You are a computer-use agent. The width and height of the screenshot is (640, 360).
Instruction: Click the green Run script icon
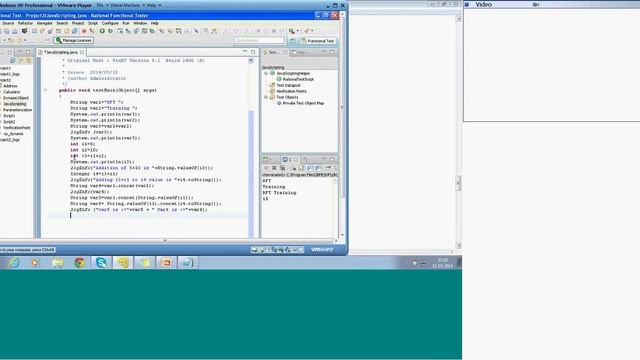click(x=102, y=31)
